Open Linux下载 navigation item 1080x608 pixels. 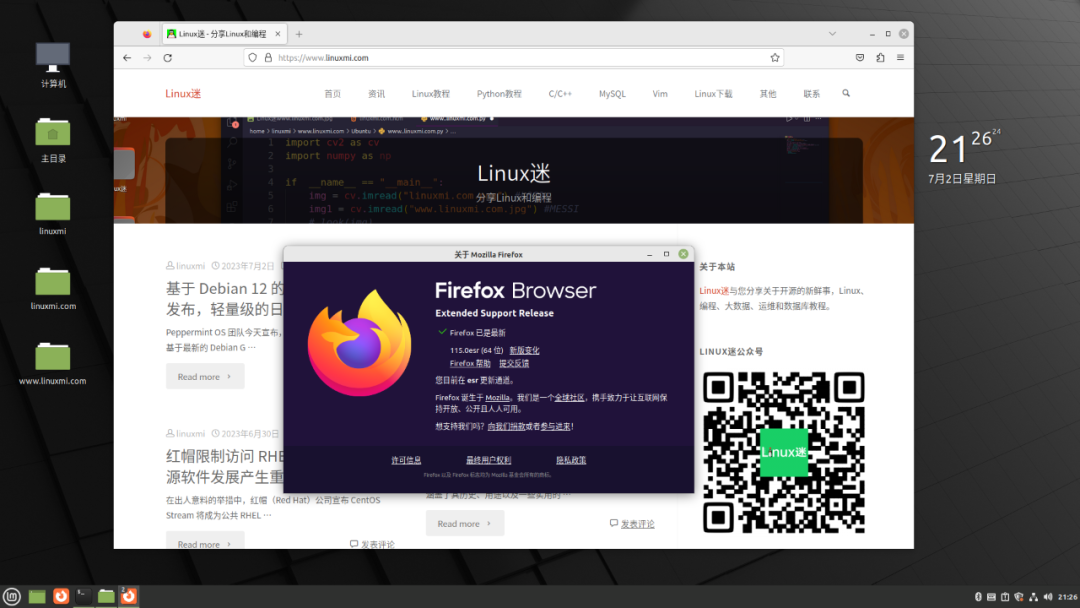click(x=714, y=94)
